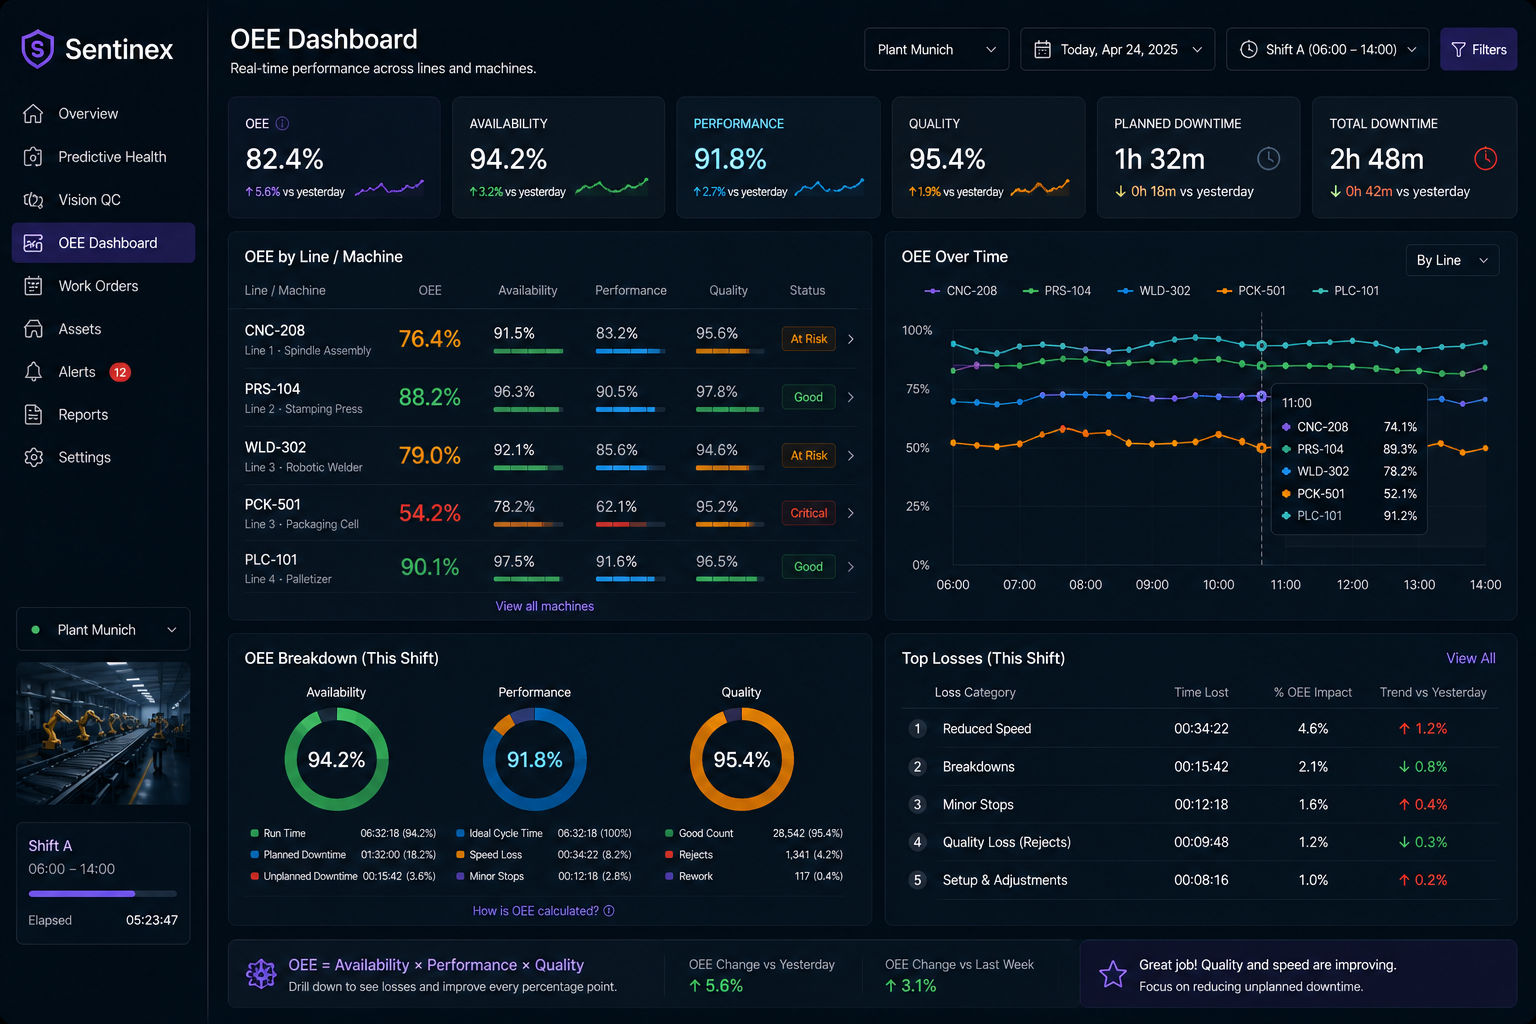
Task: Open the By Line chart grouping dropdown
Action: (x=1452, y=260)
